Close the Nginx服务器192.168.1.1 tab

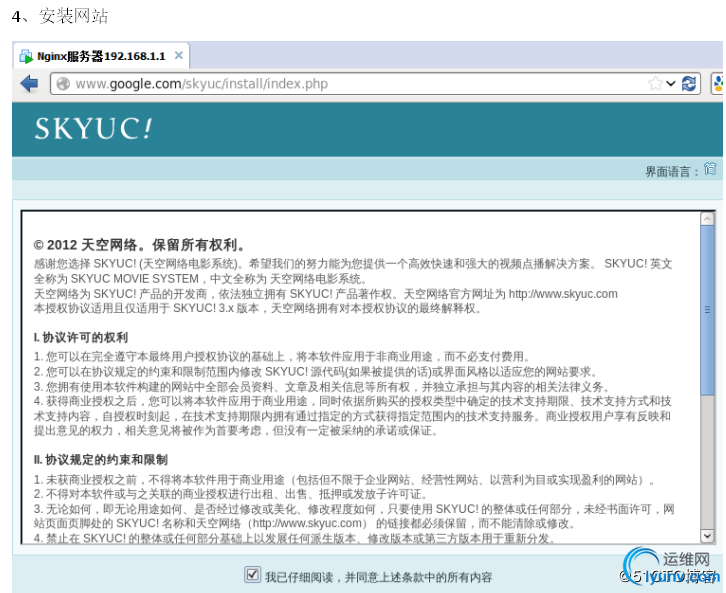179,56
